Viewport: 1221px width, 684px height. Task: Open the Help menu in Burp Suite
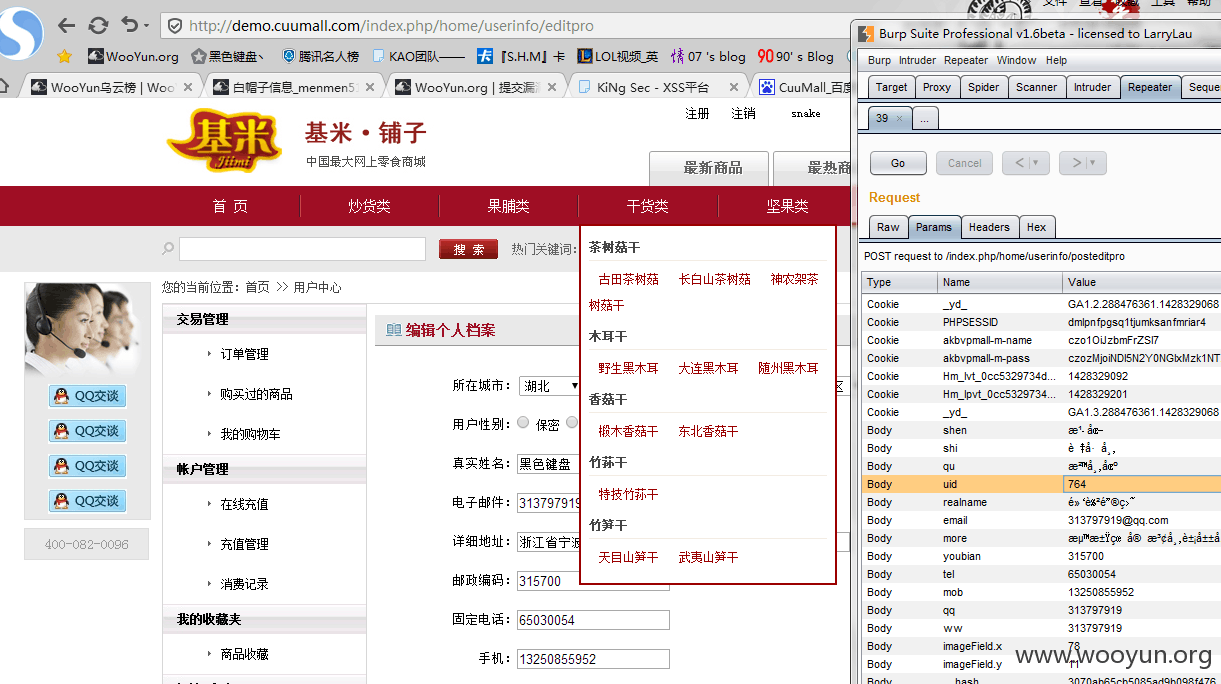(1057, 60)
